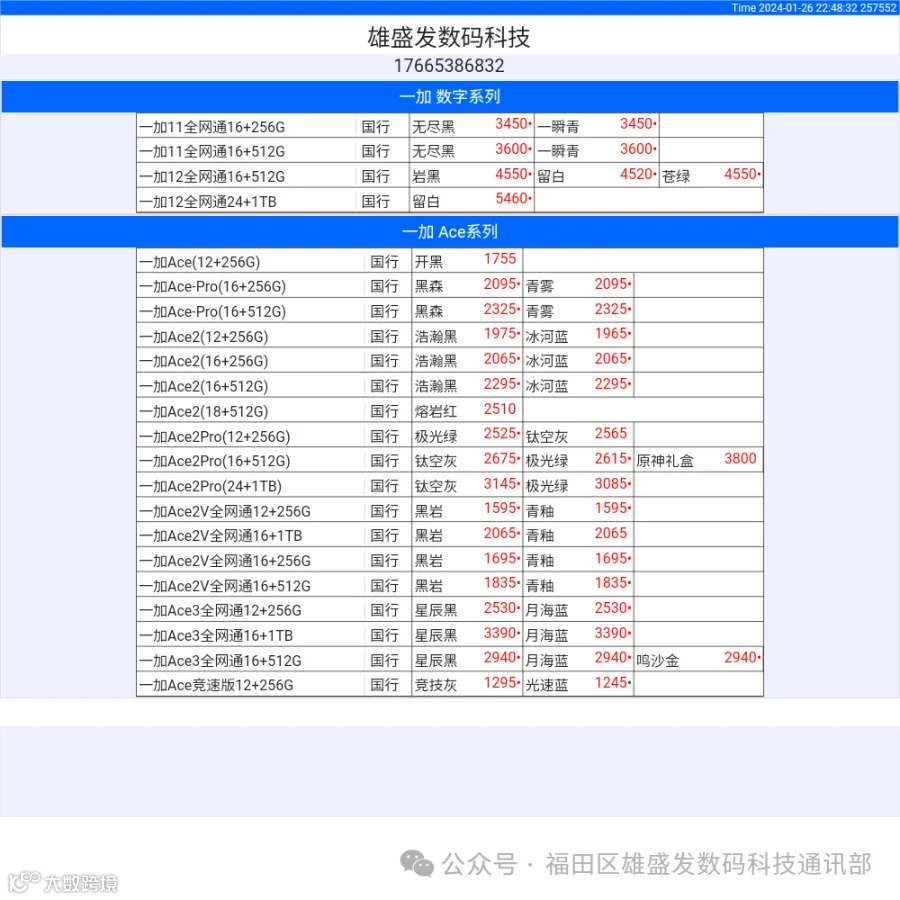Select row 一加Ace2V全网通16+256G
Viewport: 900px width, 900px height.
tap(450, 560)
